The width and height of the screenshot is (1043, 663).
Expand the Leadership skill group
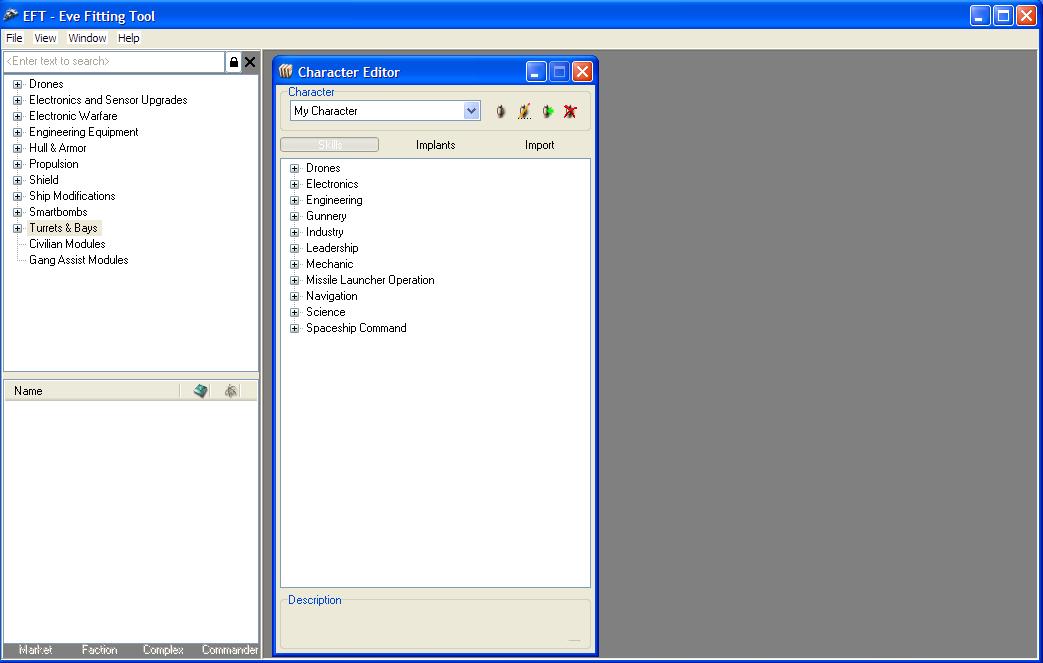(295, 248)
